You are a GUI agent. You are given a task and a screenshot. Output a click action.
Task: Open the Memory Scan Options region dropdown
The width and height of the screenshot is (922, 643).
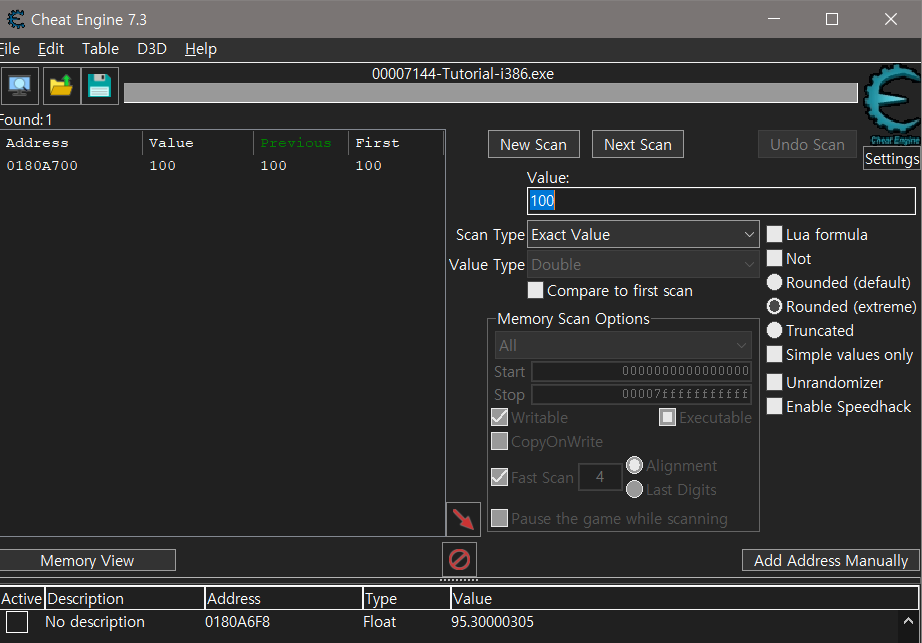(x=623, y=345)
